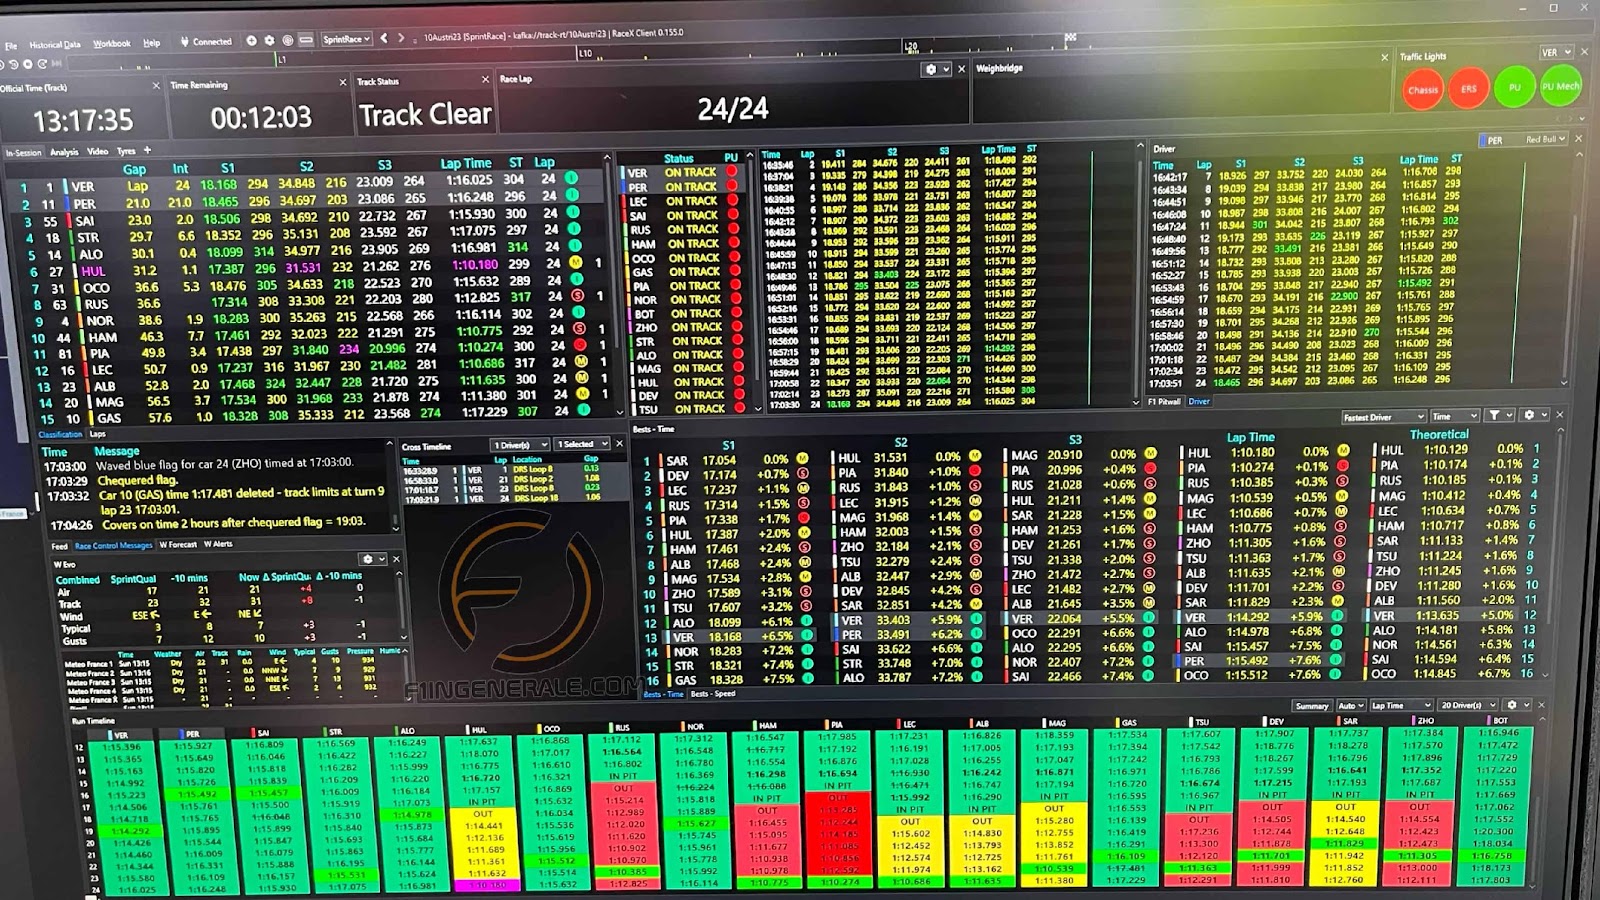The height and width of the screenshot is (900, 1600).
Task: Open the 20 Driver(s) dropdown
Action: click(x=1466, y=705)
